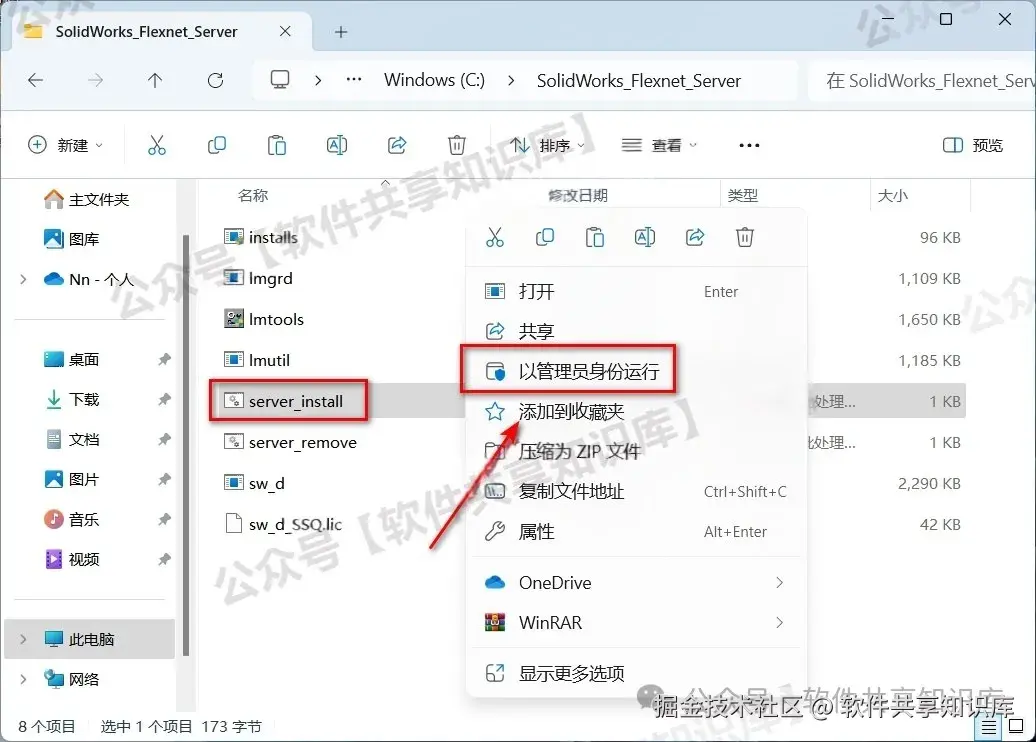Switch to details view in status bar
The height and width of the screenshot is (742, 1036).
pos(988,727)
